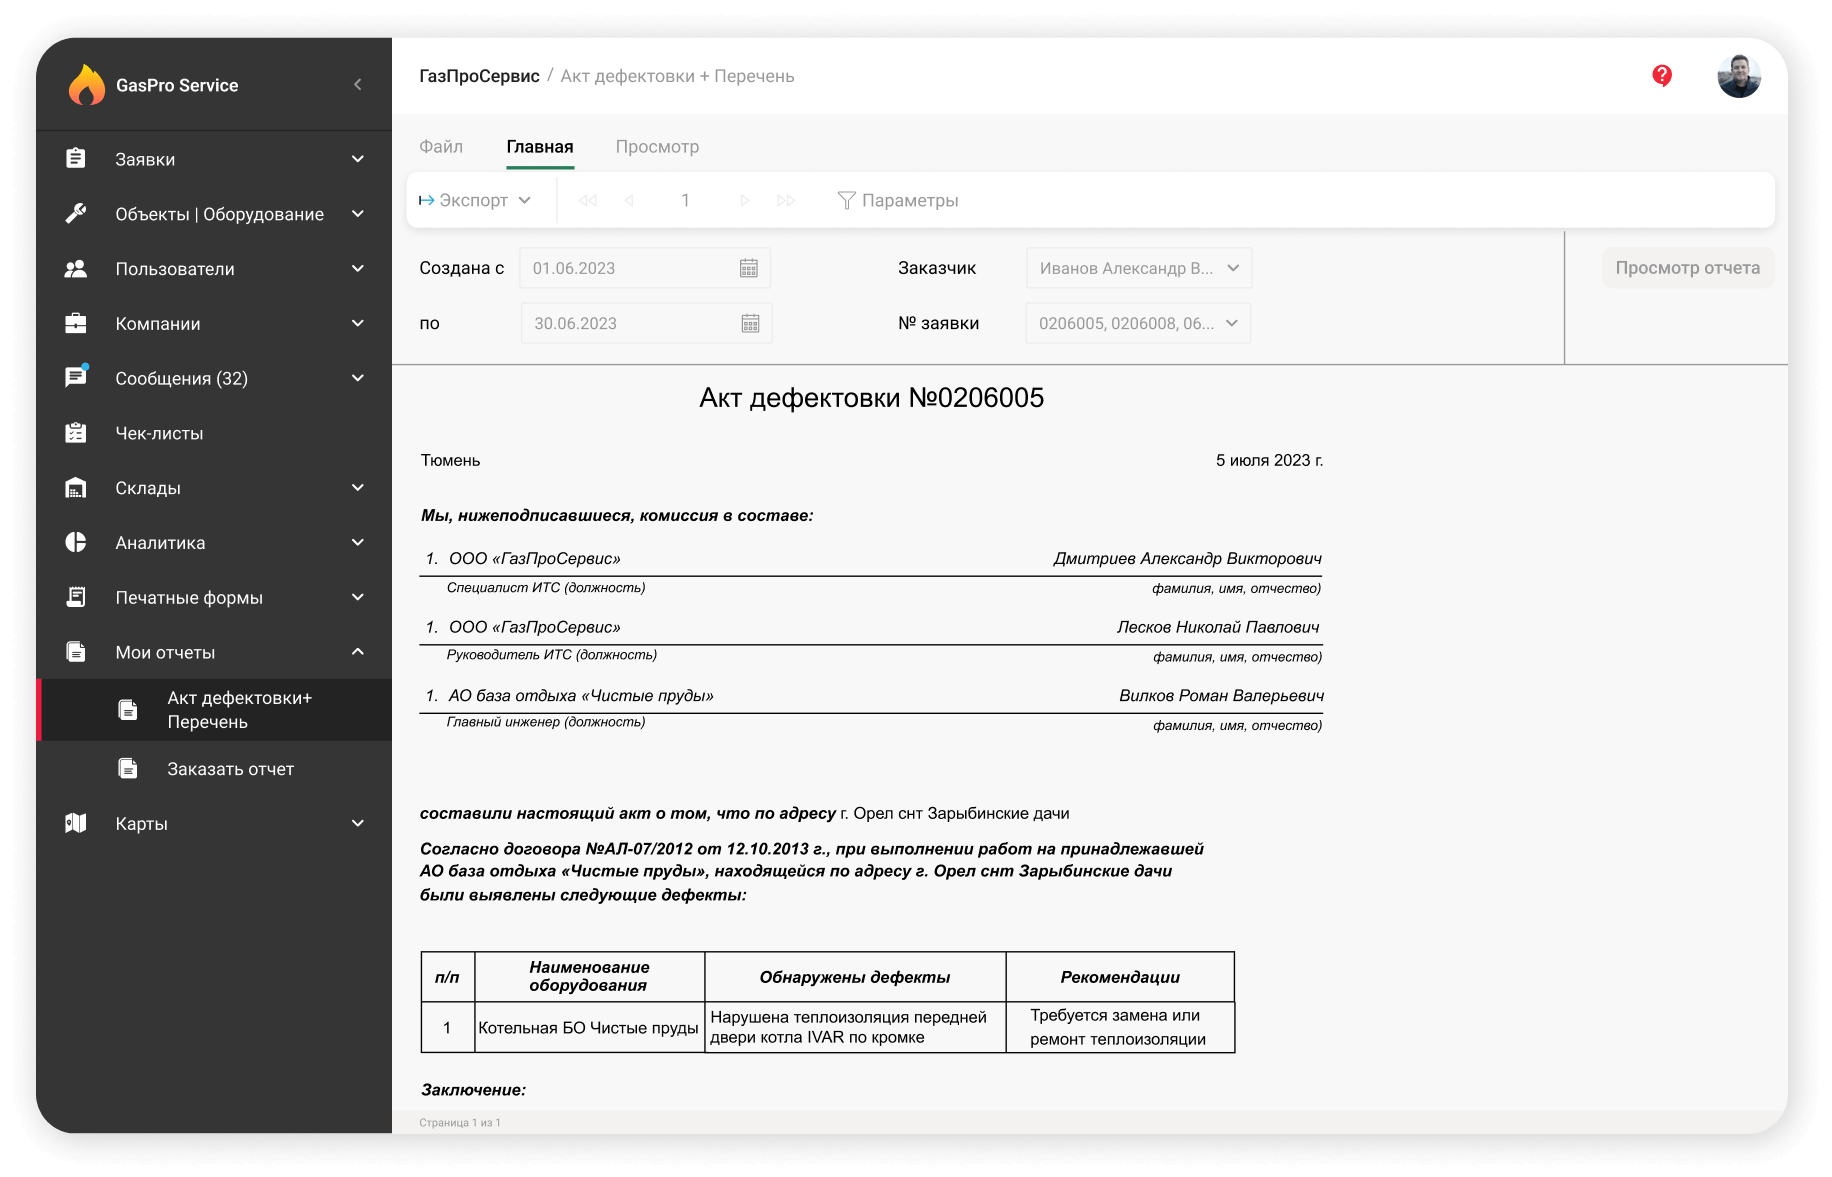Switch to the Файл tab
Viewport: 1832px width, 1177px height.
click(x=441, y=146)
